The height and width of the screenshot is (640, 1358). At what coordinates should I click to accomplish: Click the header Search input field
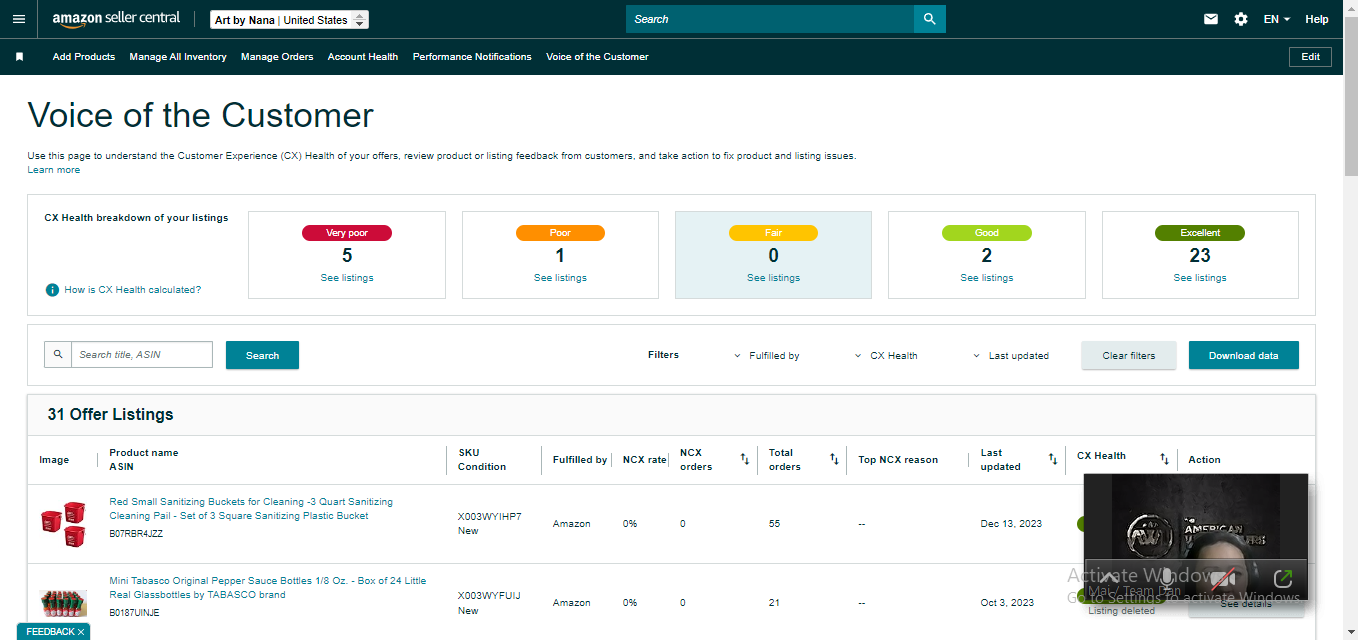770,19
